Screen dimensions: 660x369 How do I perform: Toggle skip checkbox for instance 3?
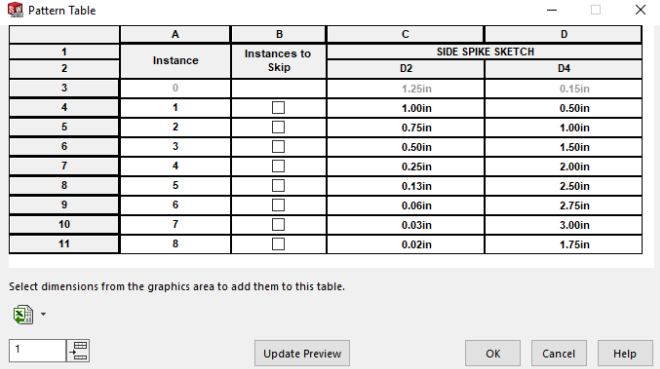278,147
